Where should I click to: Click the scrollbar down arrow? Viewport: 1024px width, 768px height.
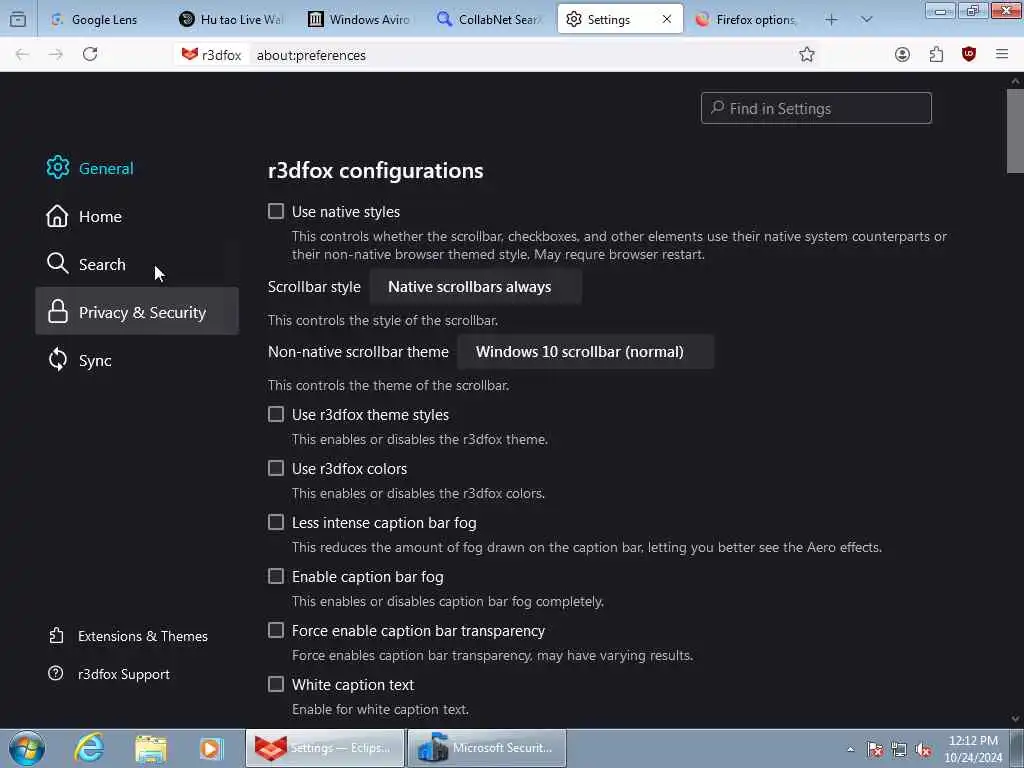coord(1015,718)
